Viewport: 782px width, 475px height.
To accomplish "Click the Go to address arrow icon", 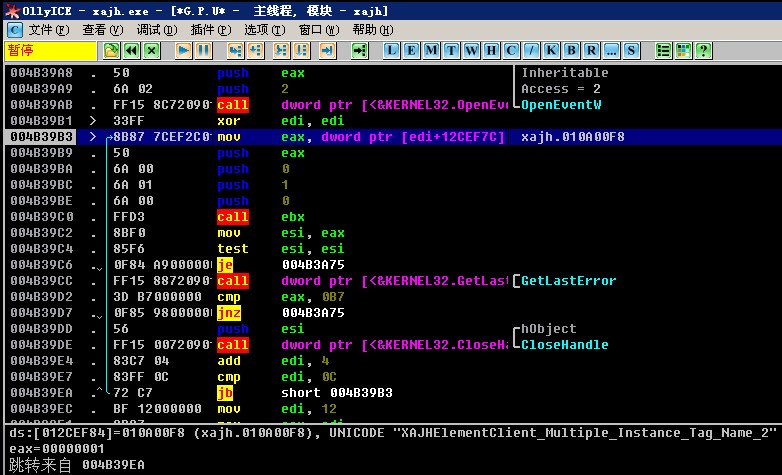I will [358, 50].
